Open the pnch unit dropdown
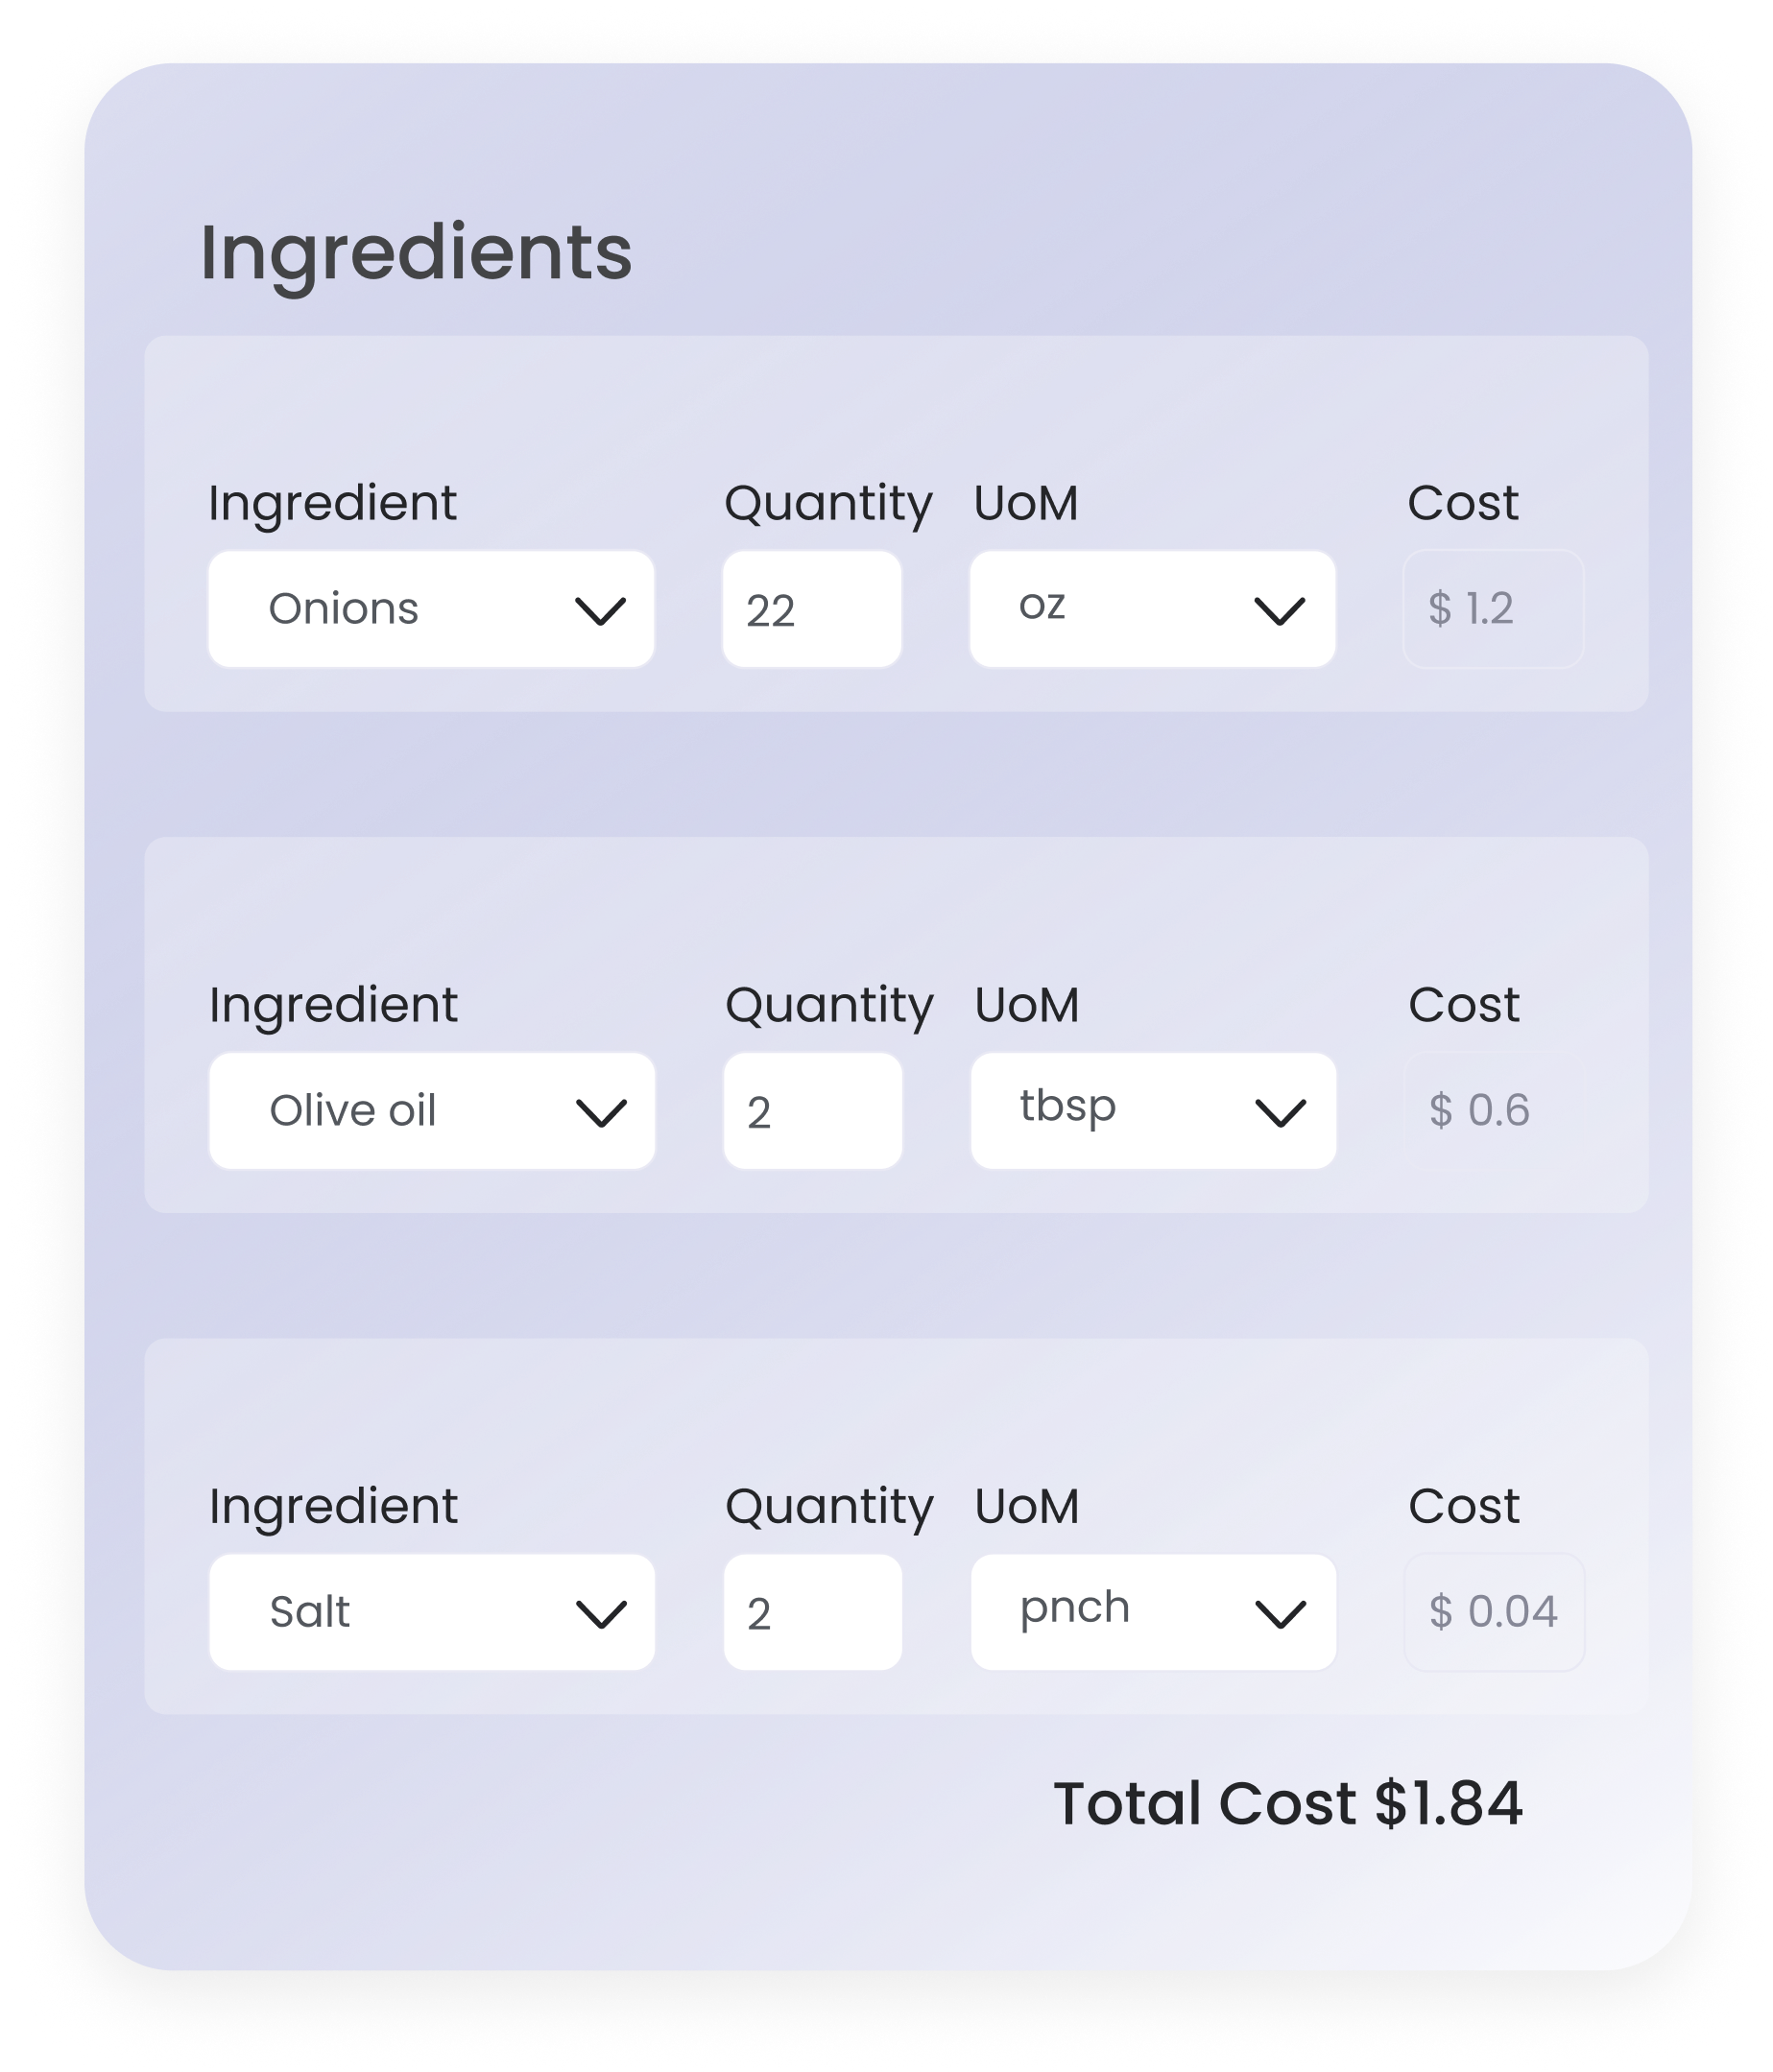Screen dimensions: 1773x2072 1153,1612
